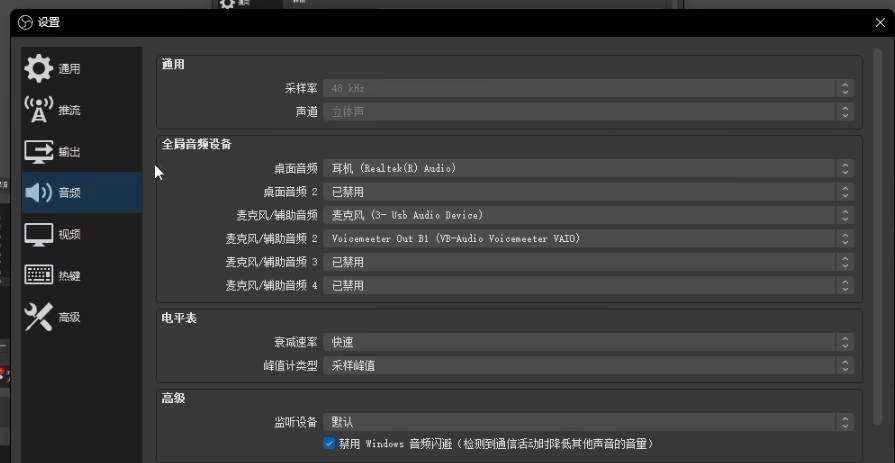Close the 设置 window
895x463 pixels.
coord(880,22)
